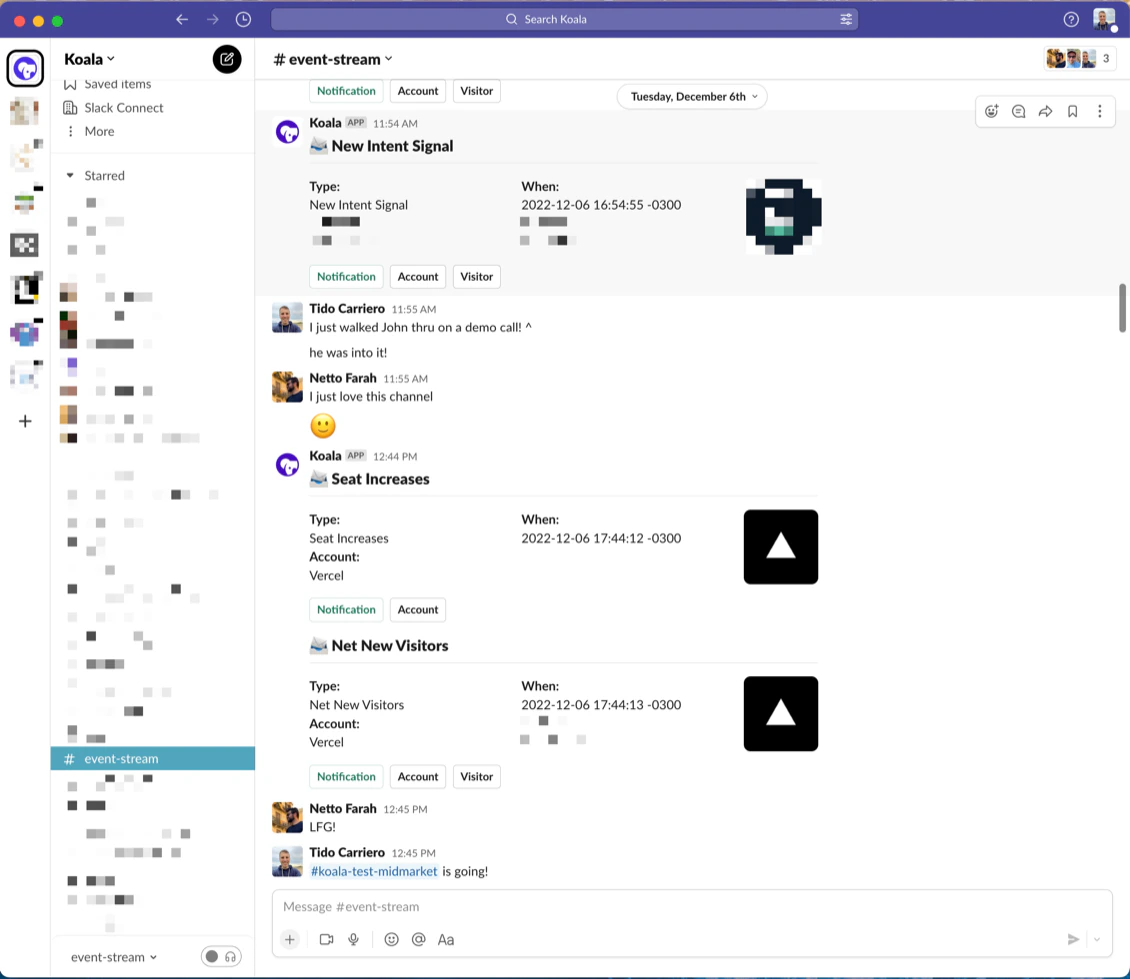Click Netto Farah's name at 11:55 AM
The image size is (1130, 979).
tap(342, 378)
